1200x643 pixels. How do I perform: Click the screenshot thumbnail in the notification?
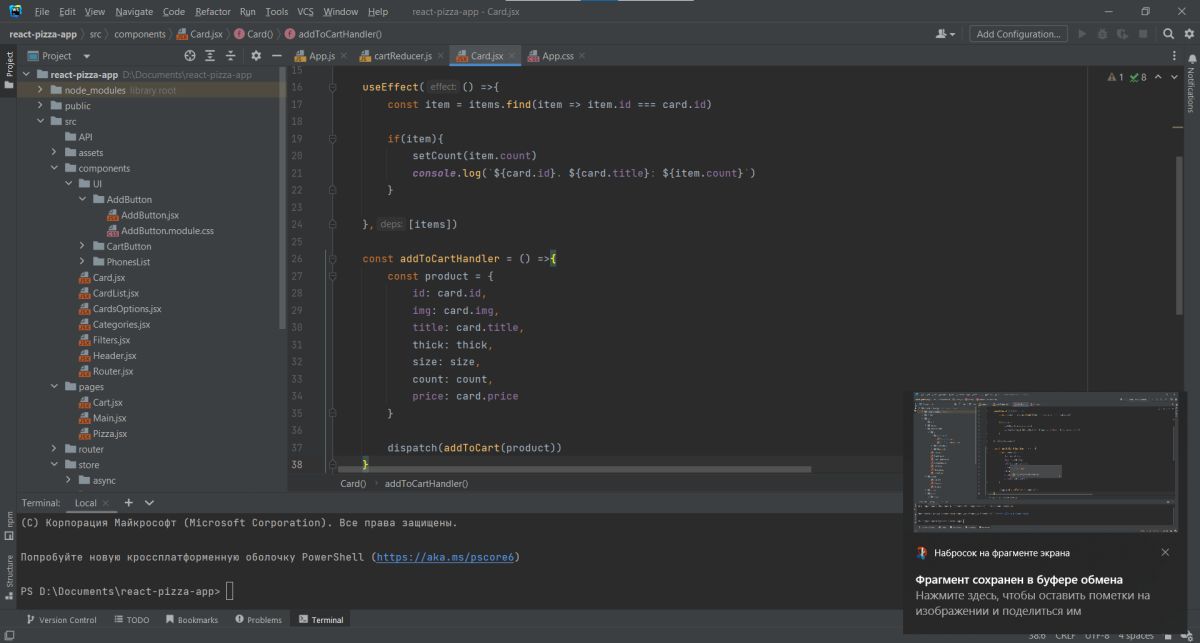[x=1044, y=461]
